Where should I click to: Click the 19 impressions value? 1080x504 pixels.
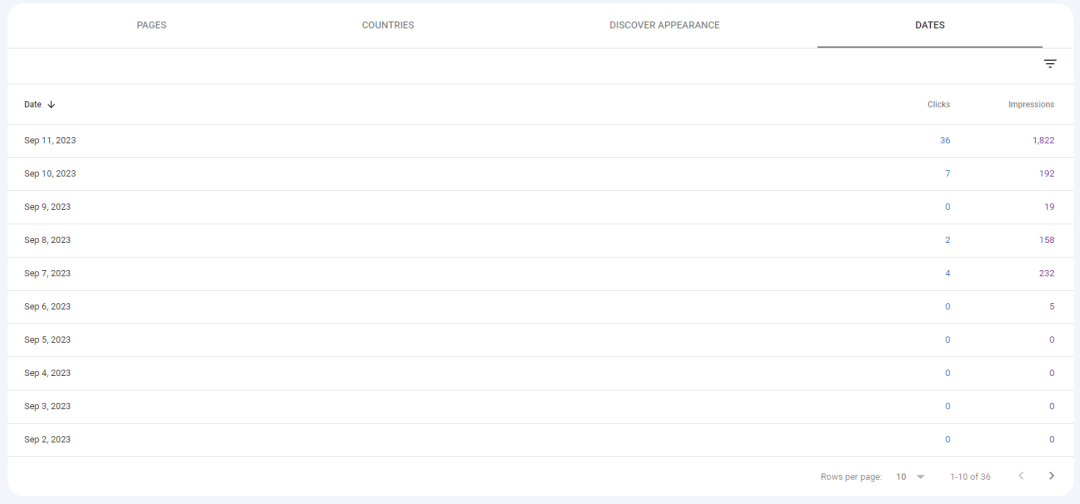point(1049,207)
